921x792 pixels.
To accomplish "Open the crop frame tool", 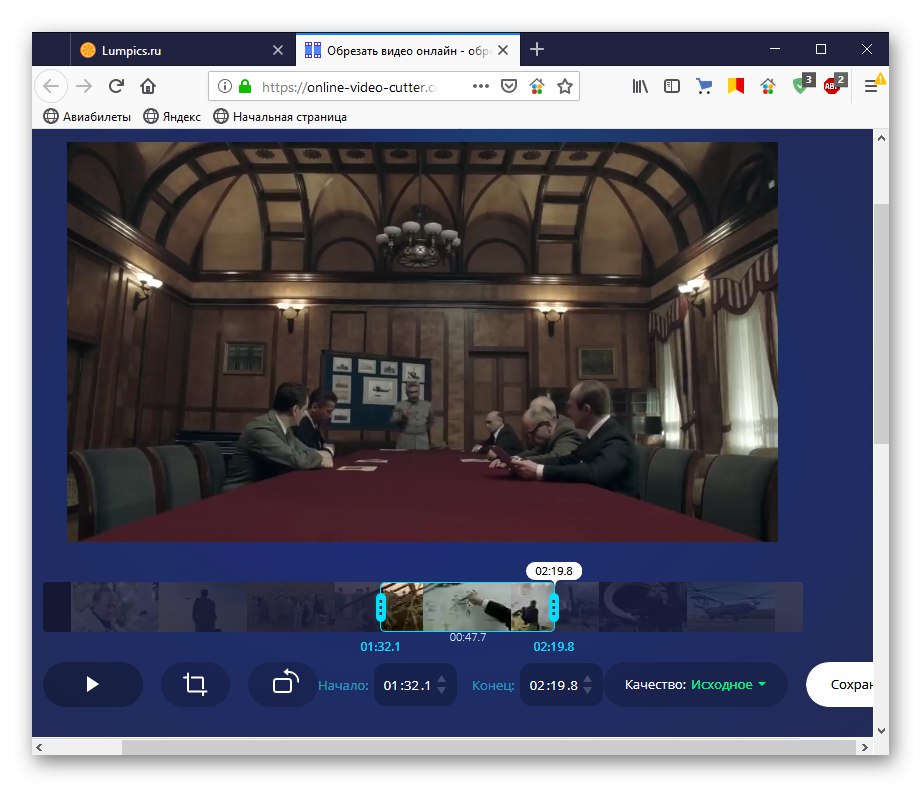I will click(x=195, y=684).
